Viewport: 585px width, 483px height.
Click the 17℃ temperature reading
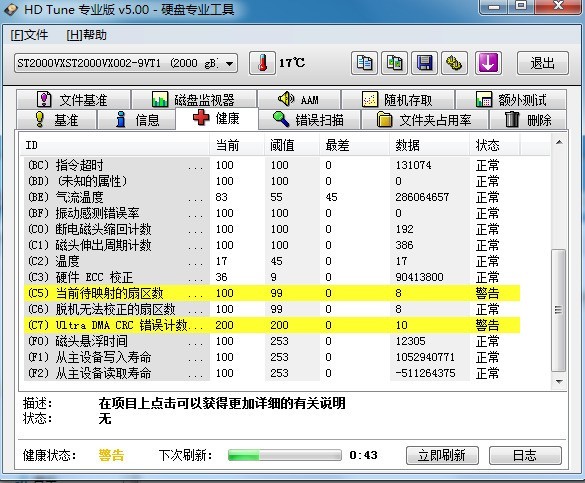[292, 63]
